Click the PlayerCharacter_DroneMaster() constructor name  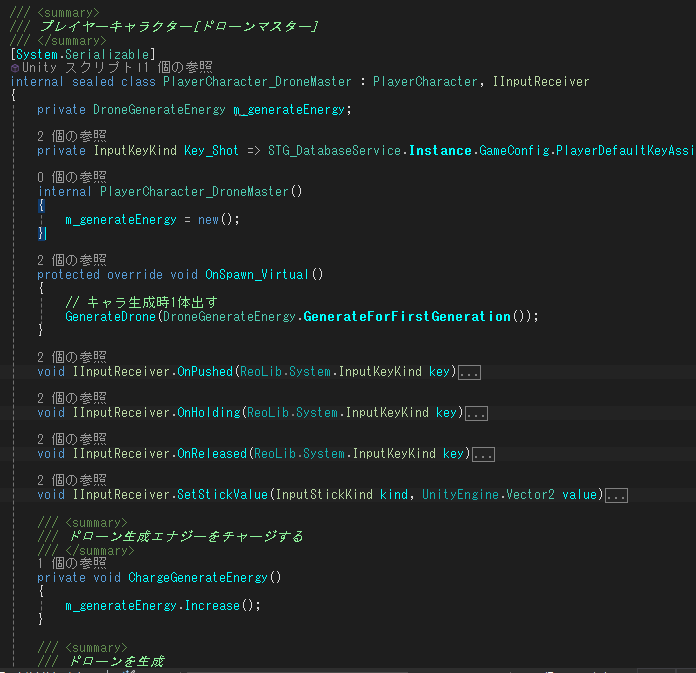coord(194,192)
